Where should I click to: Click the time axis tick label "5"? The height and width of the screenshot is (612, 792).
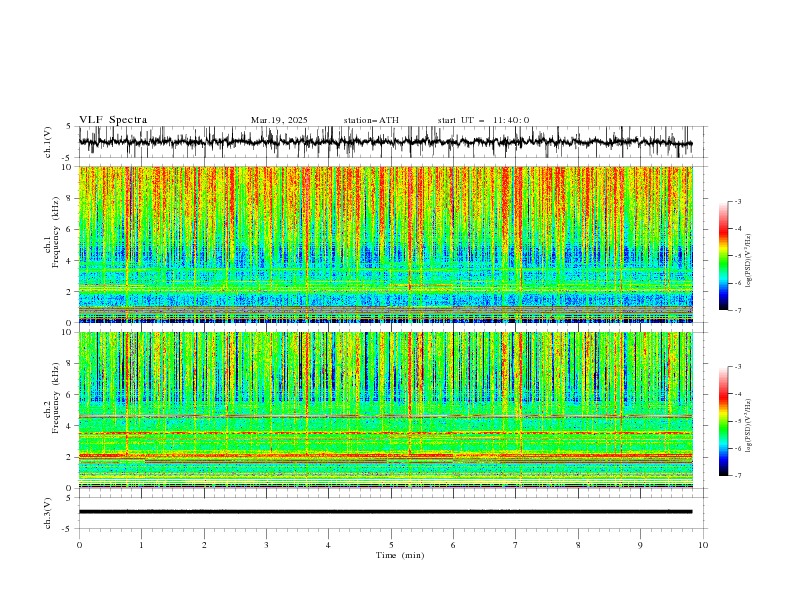(x=391, y=545)
